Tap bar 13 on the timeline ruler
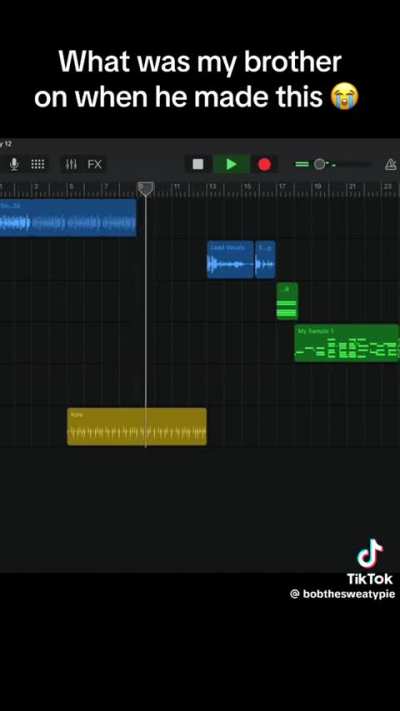The height and width of the screenshot is (711, 400). (x=212, y=186)
